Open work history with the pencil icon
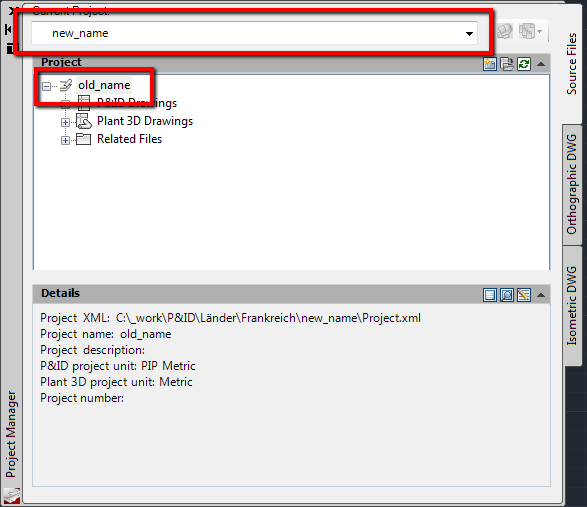 tap(524, 295)
